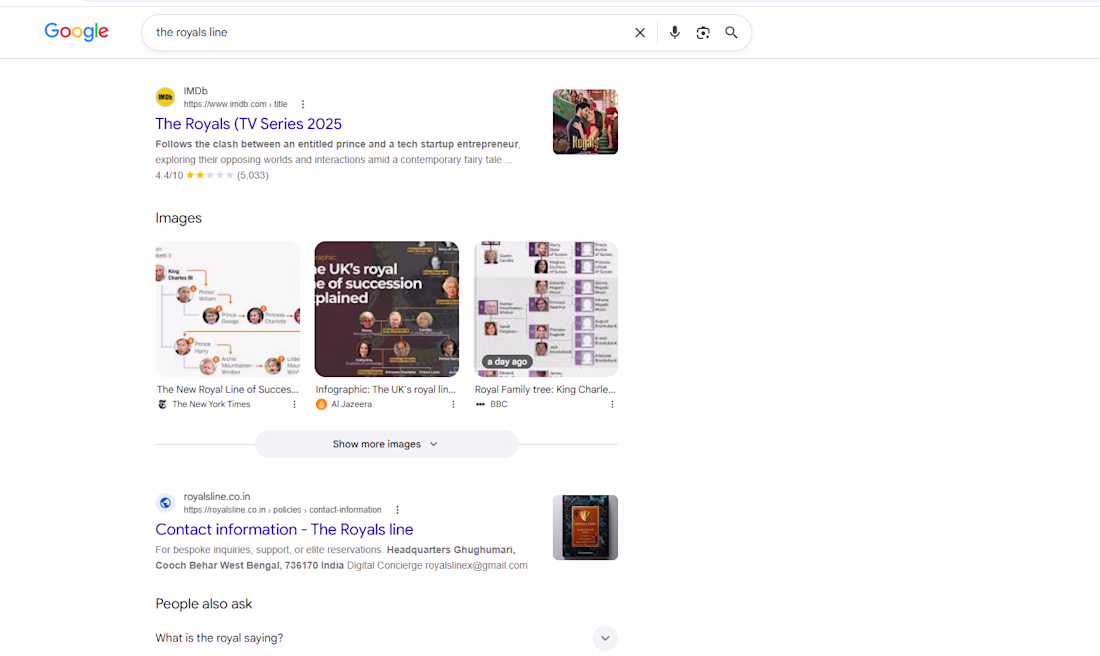Click the chevron beside 'What is the royal saying?'
Viewport: 1100px width, 656px height.
click(605, 638)
